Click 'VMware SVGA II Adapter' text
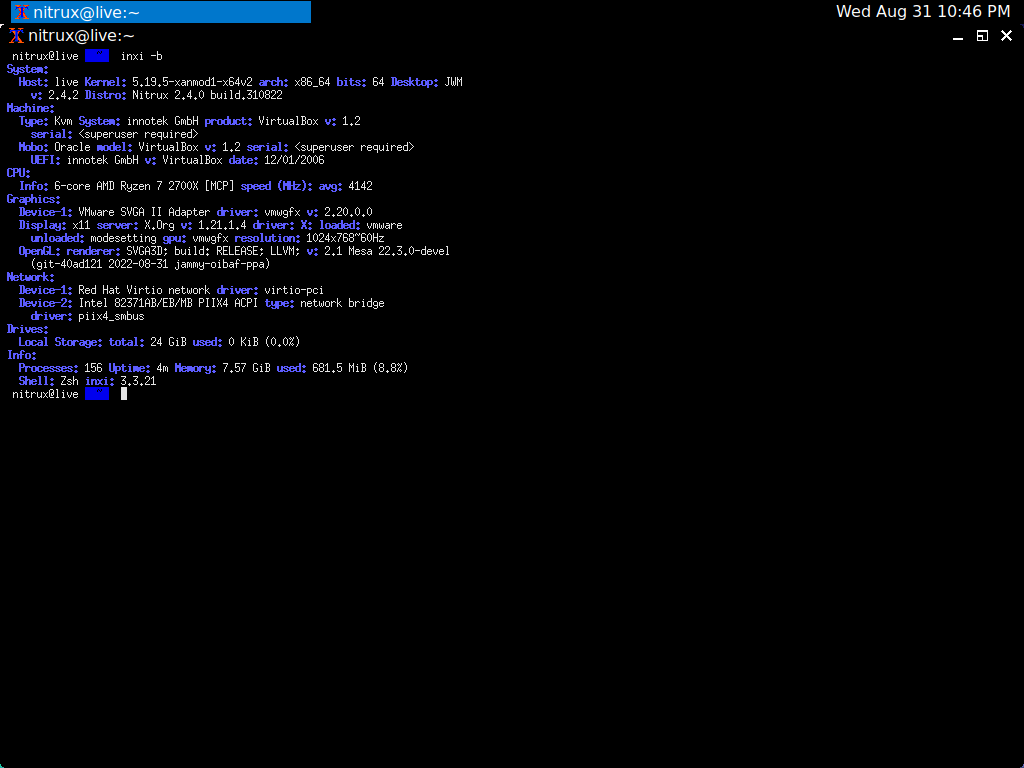 (x=144, y=212)
